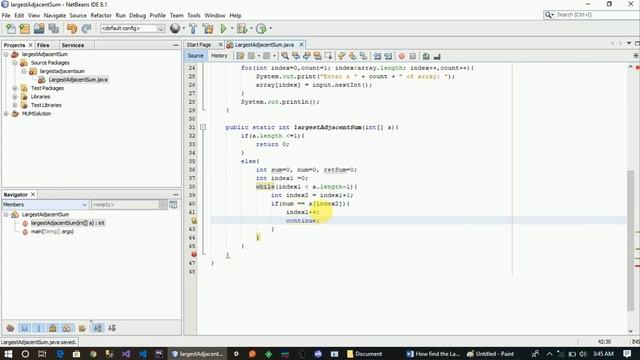Click the Debug Project toolbar icon

tap(242, 29)
